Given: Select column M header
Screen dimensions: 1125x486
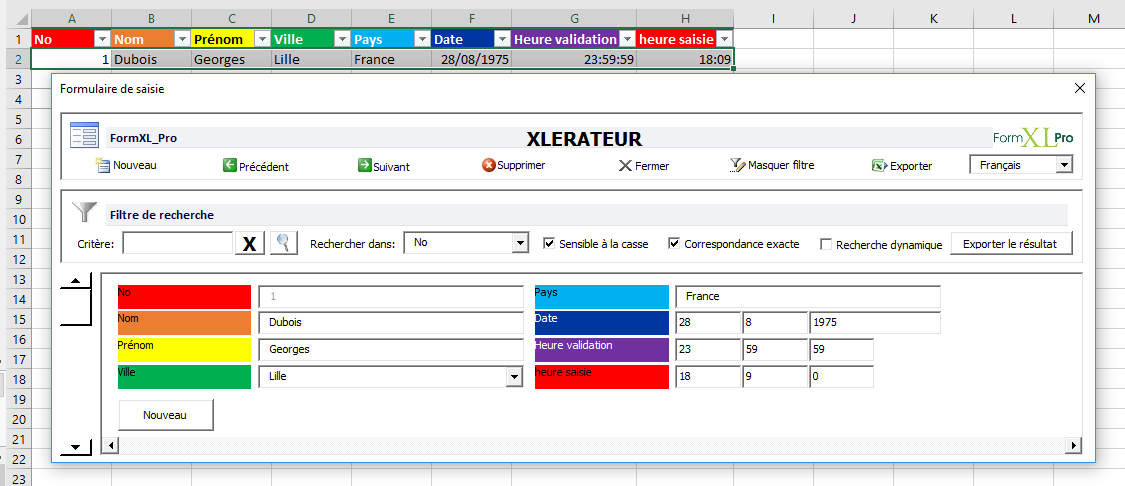Looking at the screenshot, I should pyautogui.click(x=1093, y=19).
